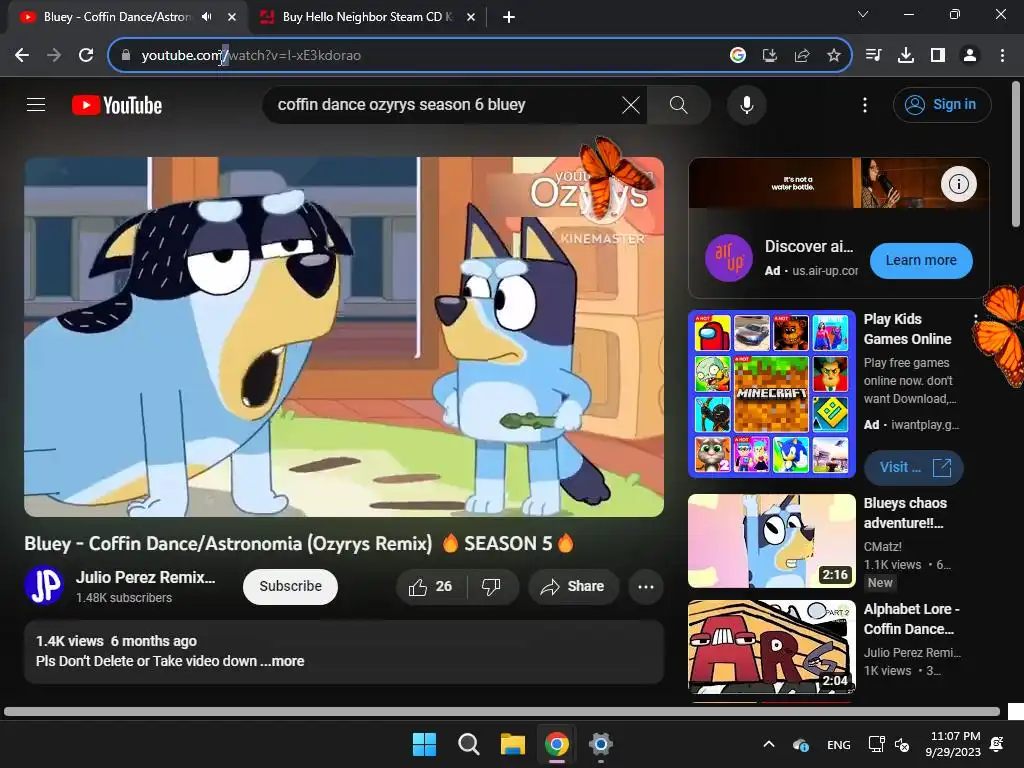Click the air up advertiser logo
Image resolution: width=1024 pixels, height=768 pixels.
[729, 258]
